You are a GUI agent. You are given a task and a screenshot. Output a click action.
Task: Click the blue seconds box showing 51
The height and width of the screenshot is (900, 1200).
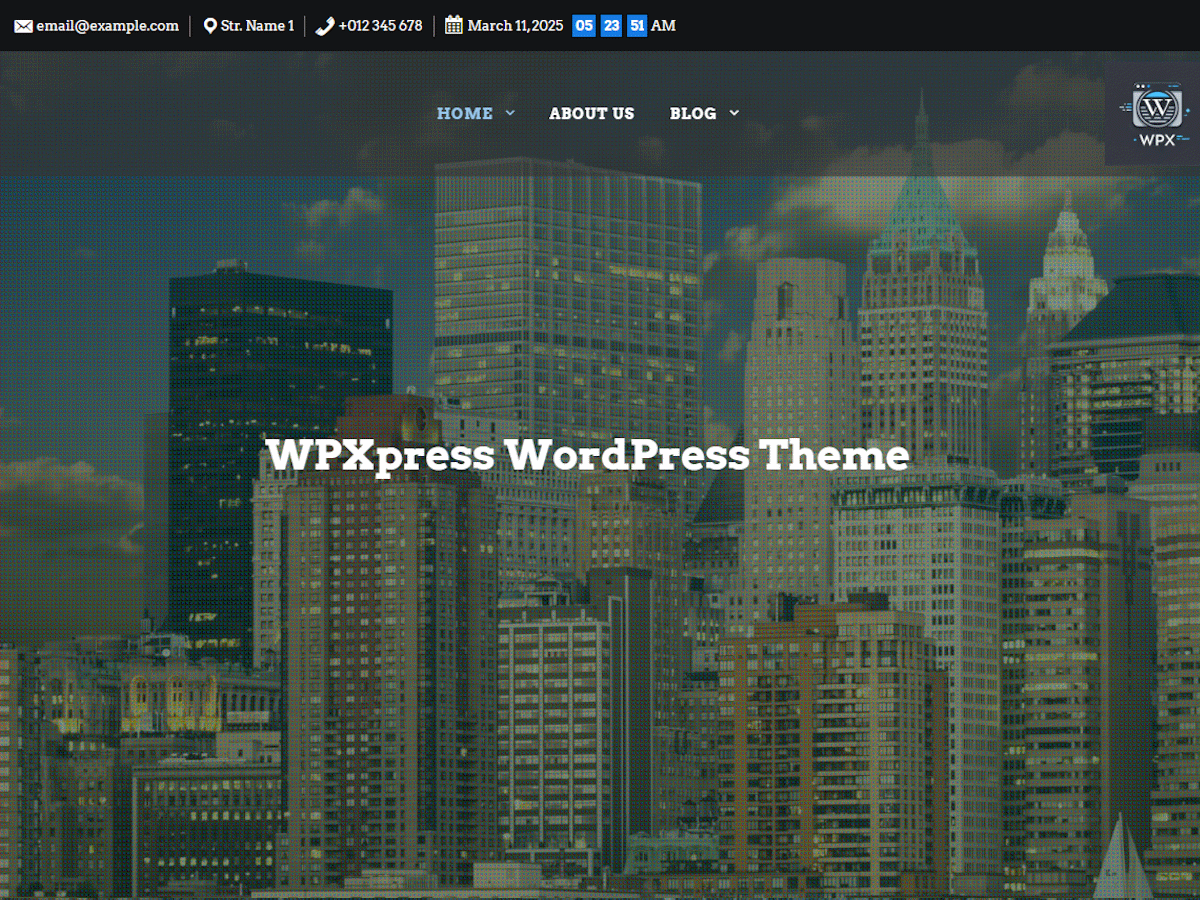click(x=637, y=26)
